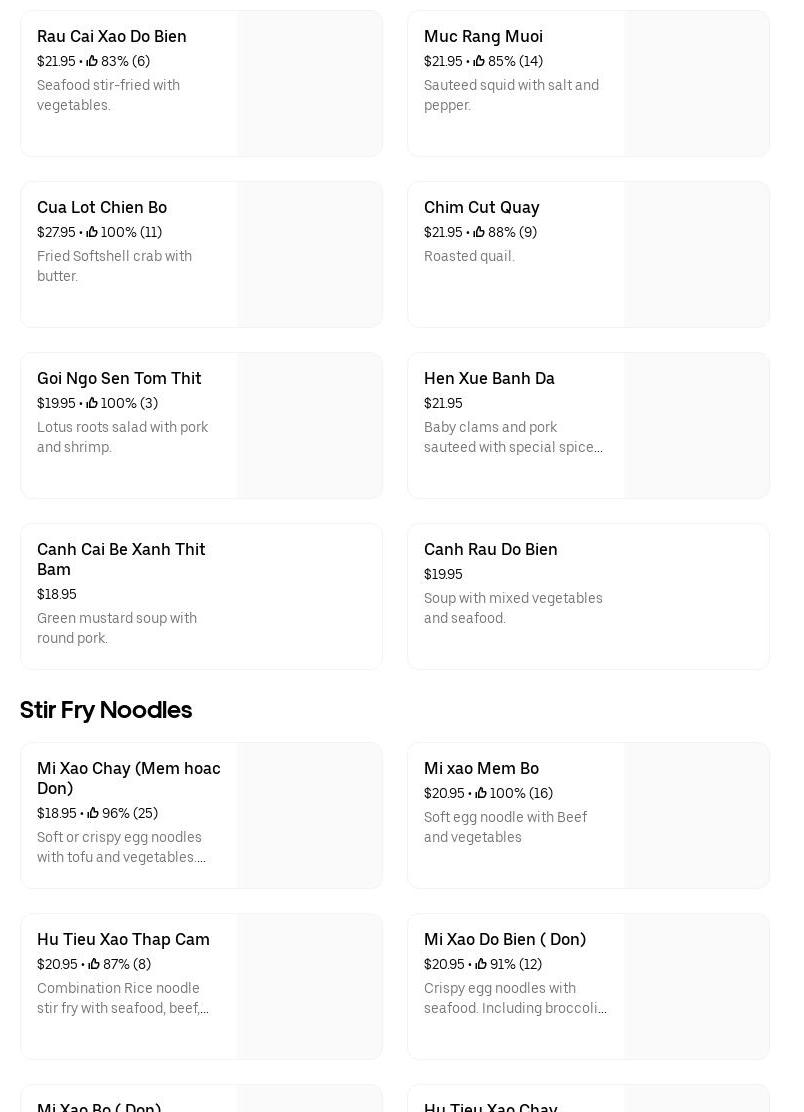This screenshot has width=804, height=1112.
Task: Click the Roasted quail description text
Action: point(469,257)
